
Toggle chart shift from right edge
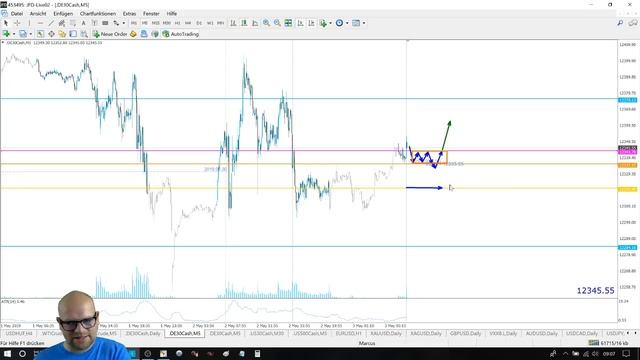click(311, 23)
